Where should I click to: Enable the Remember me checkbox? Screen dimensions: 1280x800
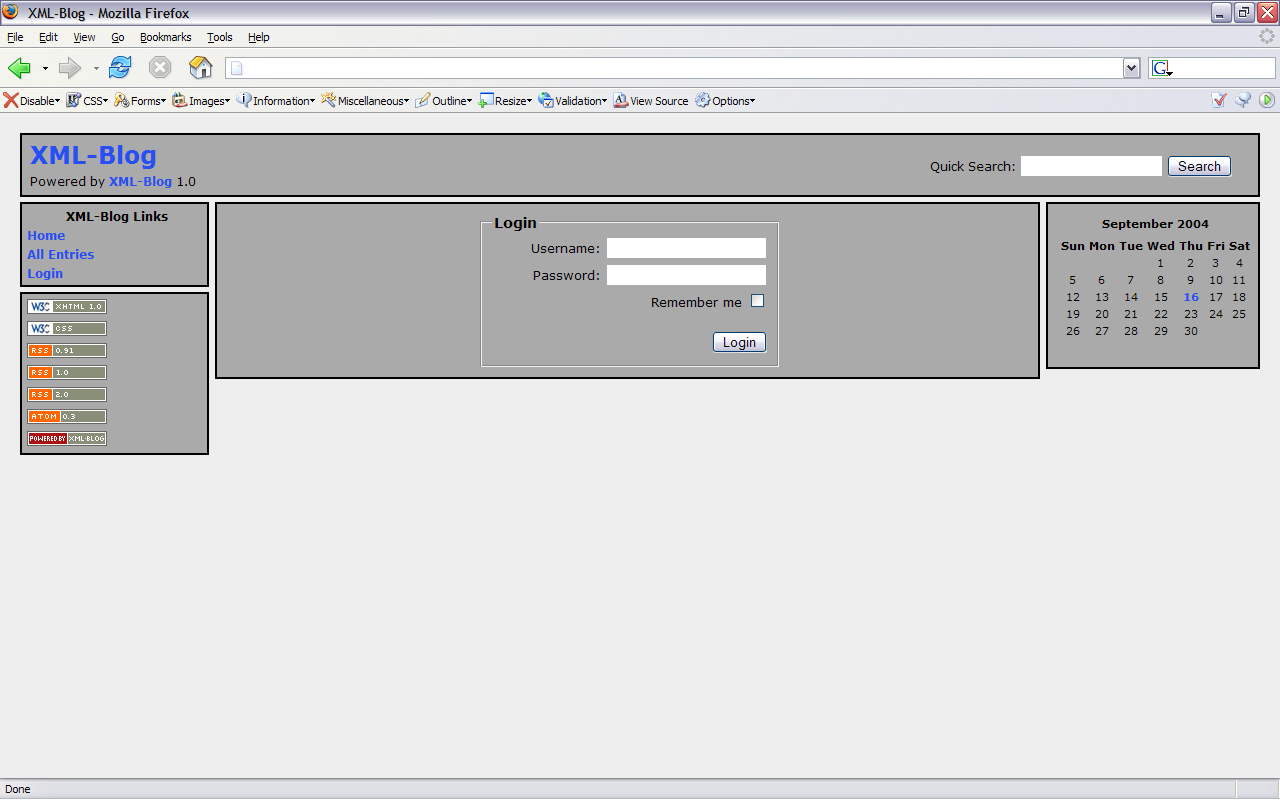[757, 301]
